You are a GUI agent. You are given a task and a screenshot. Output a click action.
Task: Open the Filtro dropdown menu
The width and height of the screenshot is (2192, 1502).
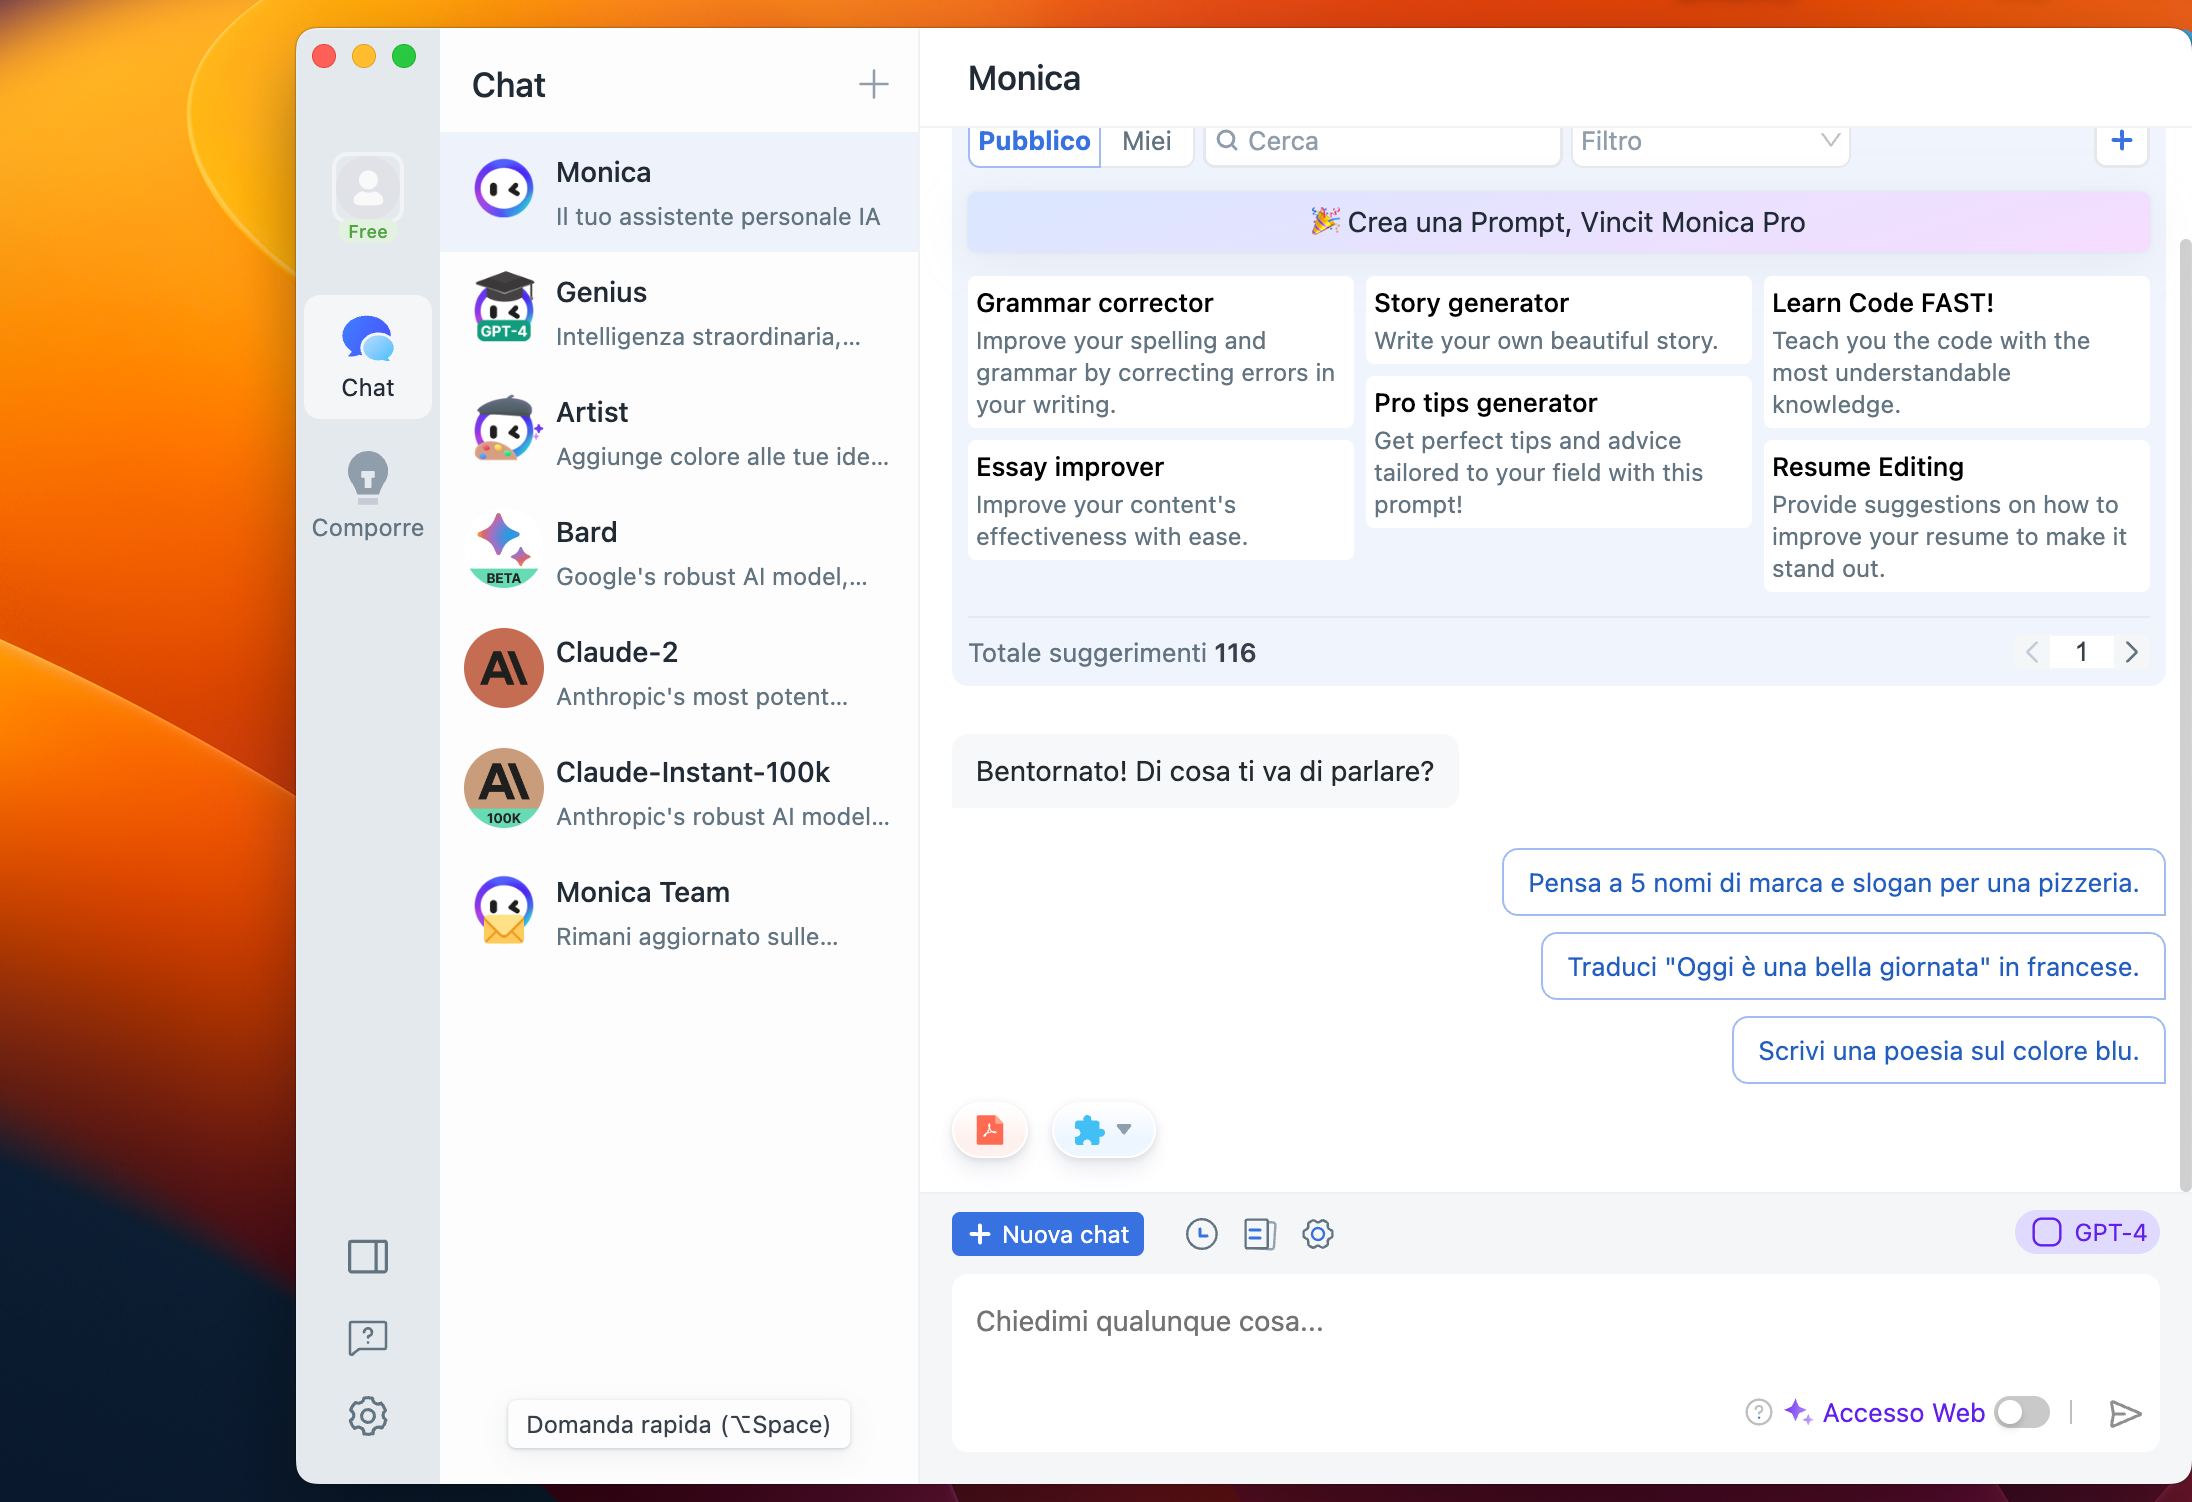[1706, 140]
